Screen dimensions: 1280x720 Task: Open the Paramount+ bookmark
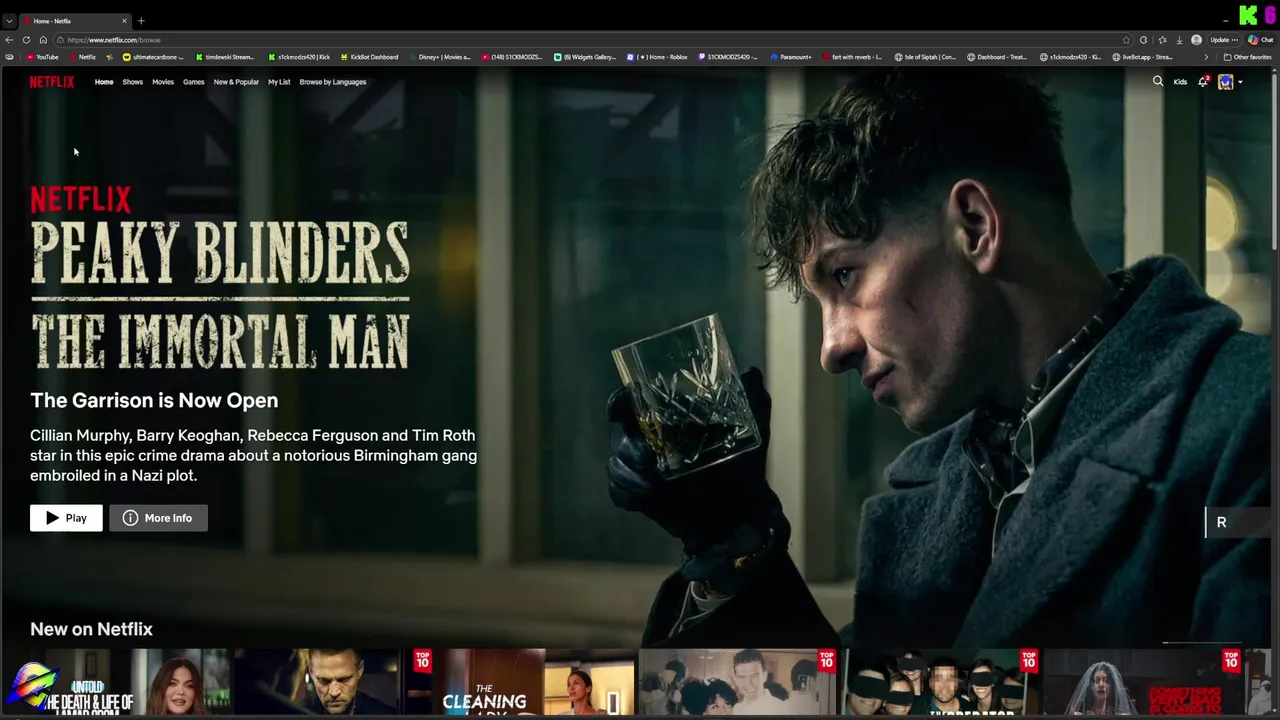pos(791,57)
